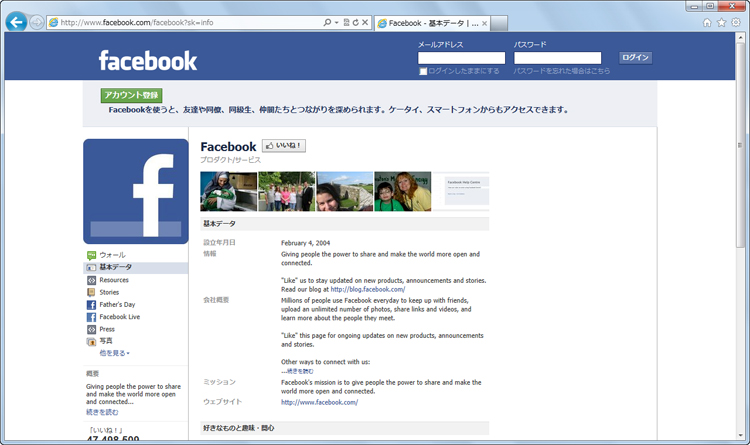Click the facebook logo in the header
The height and width of the screenshot is (445, 750).
pyautogui.click(x=148, y=61)
